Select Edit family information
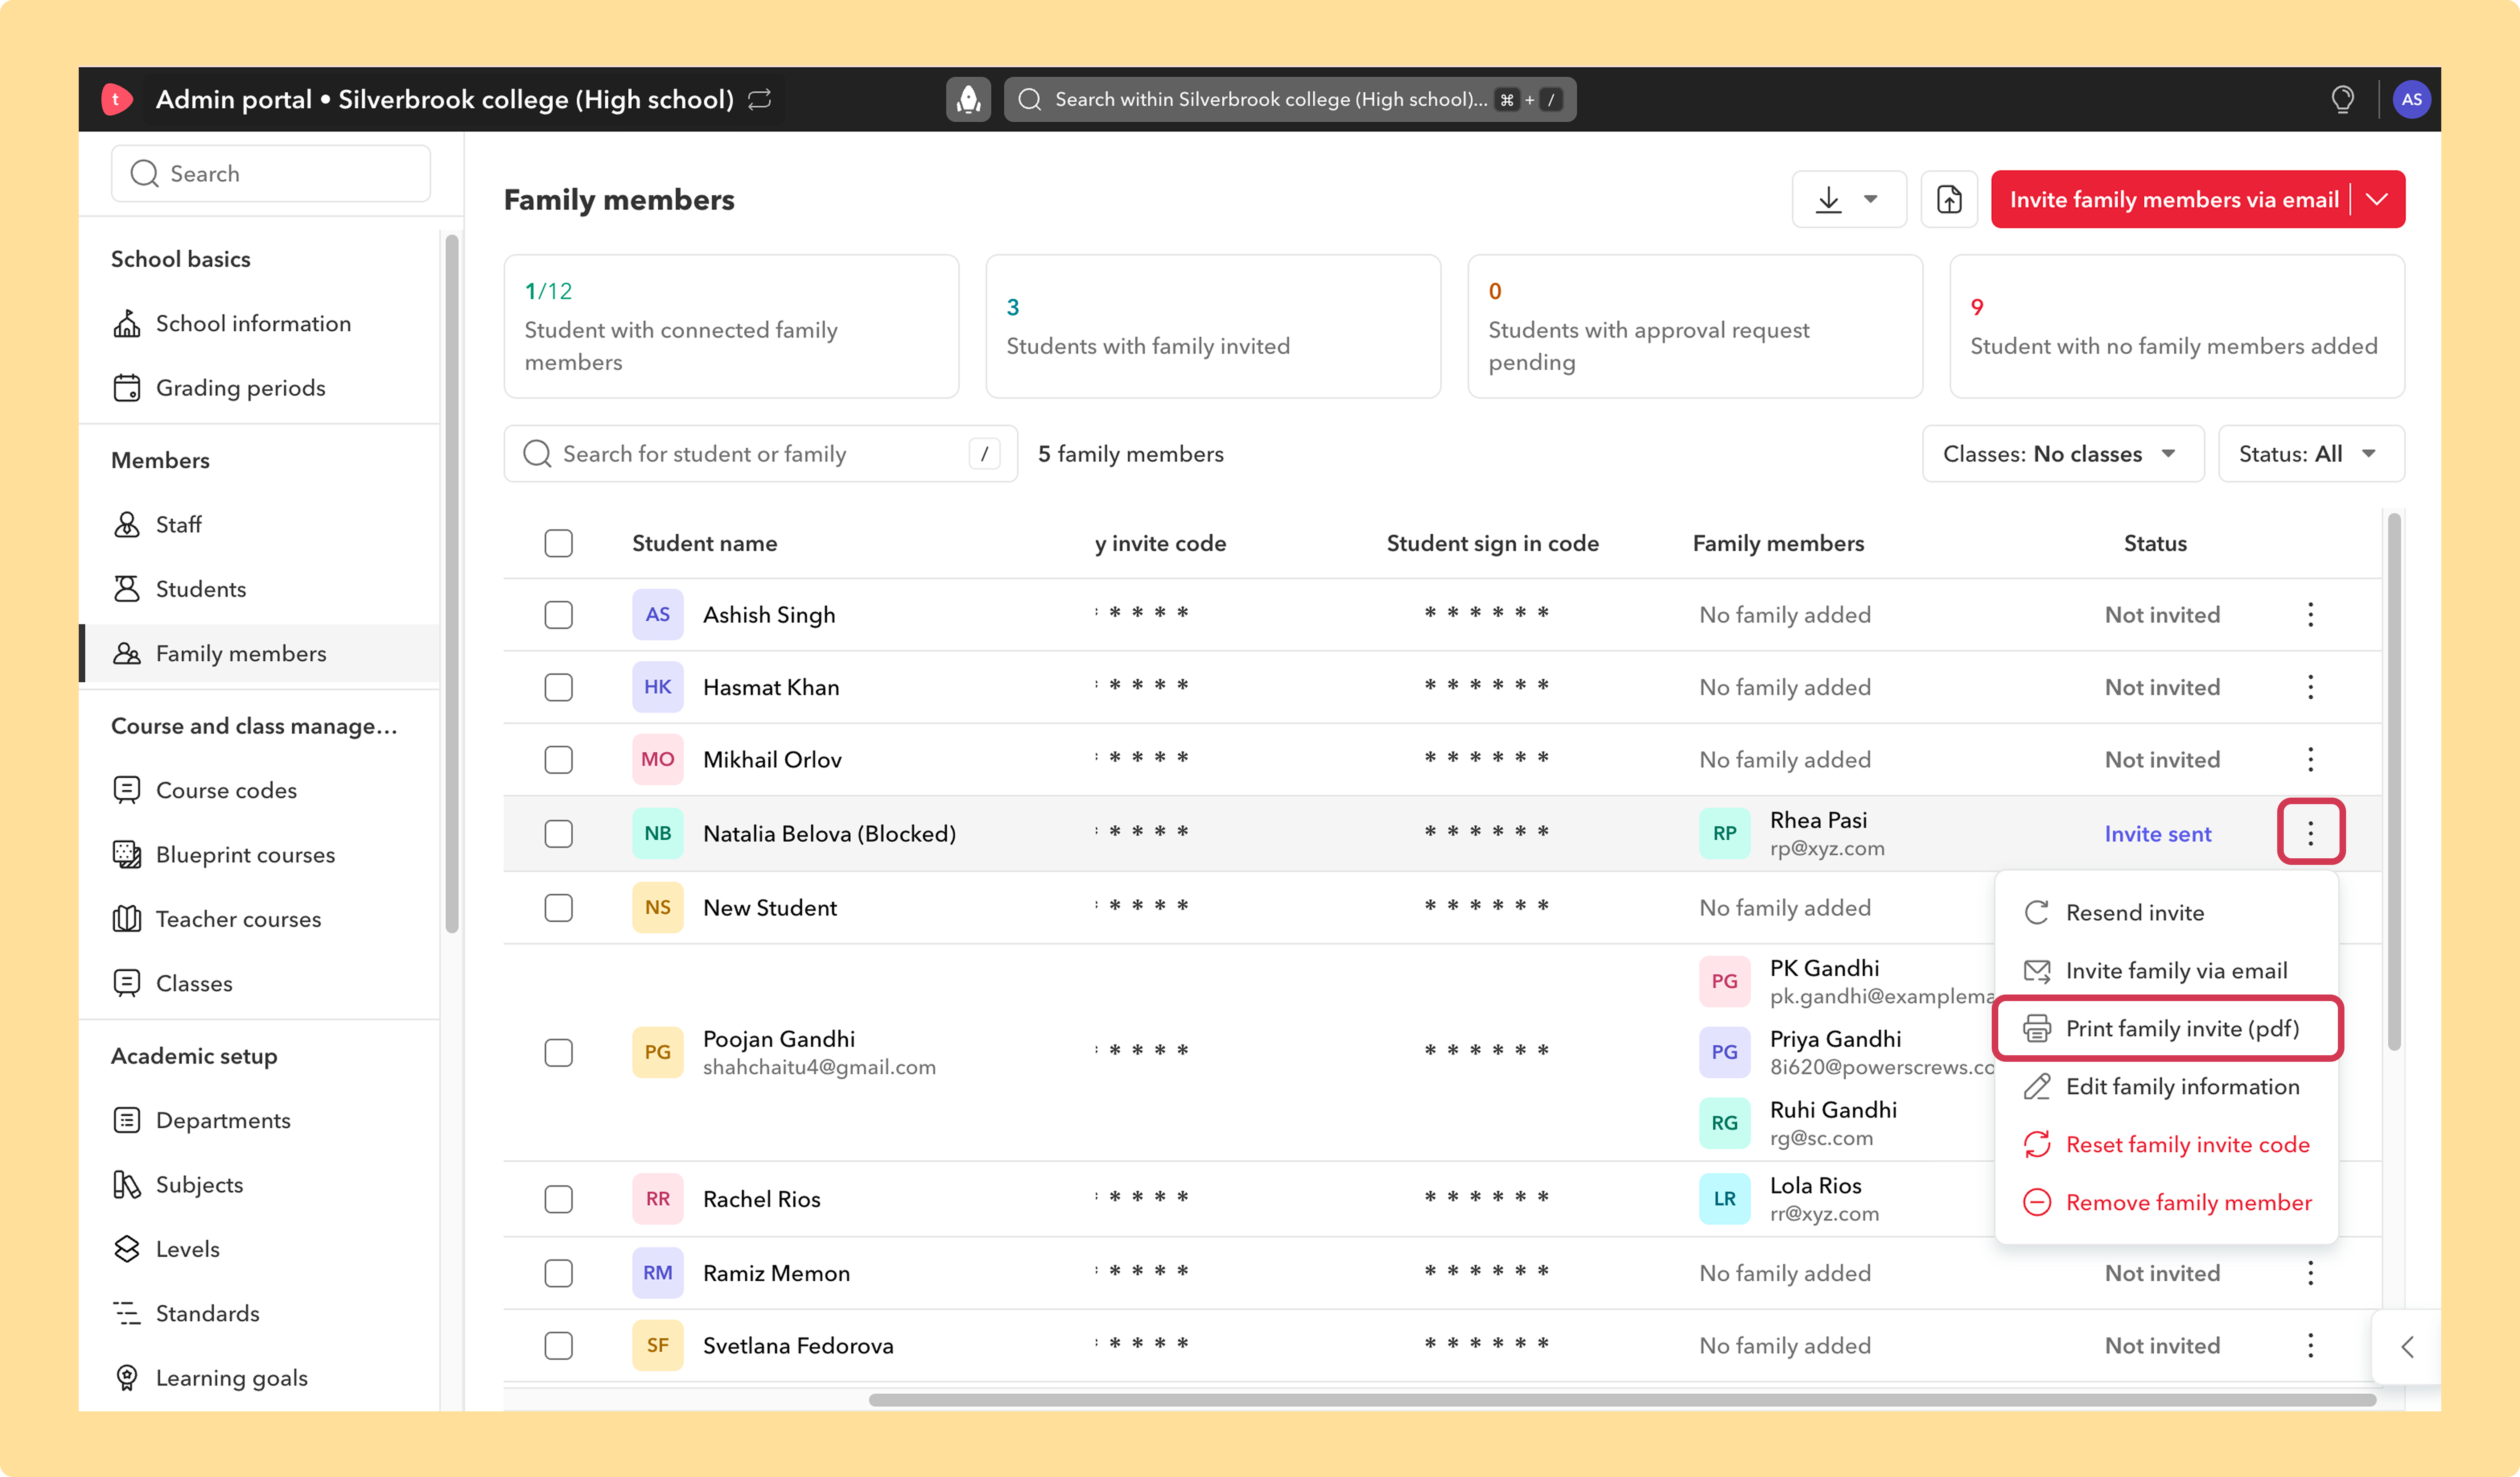Screen dimensions: 2520x1477 2166,1086
